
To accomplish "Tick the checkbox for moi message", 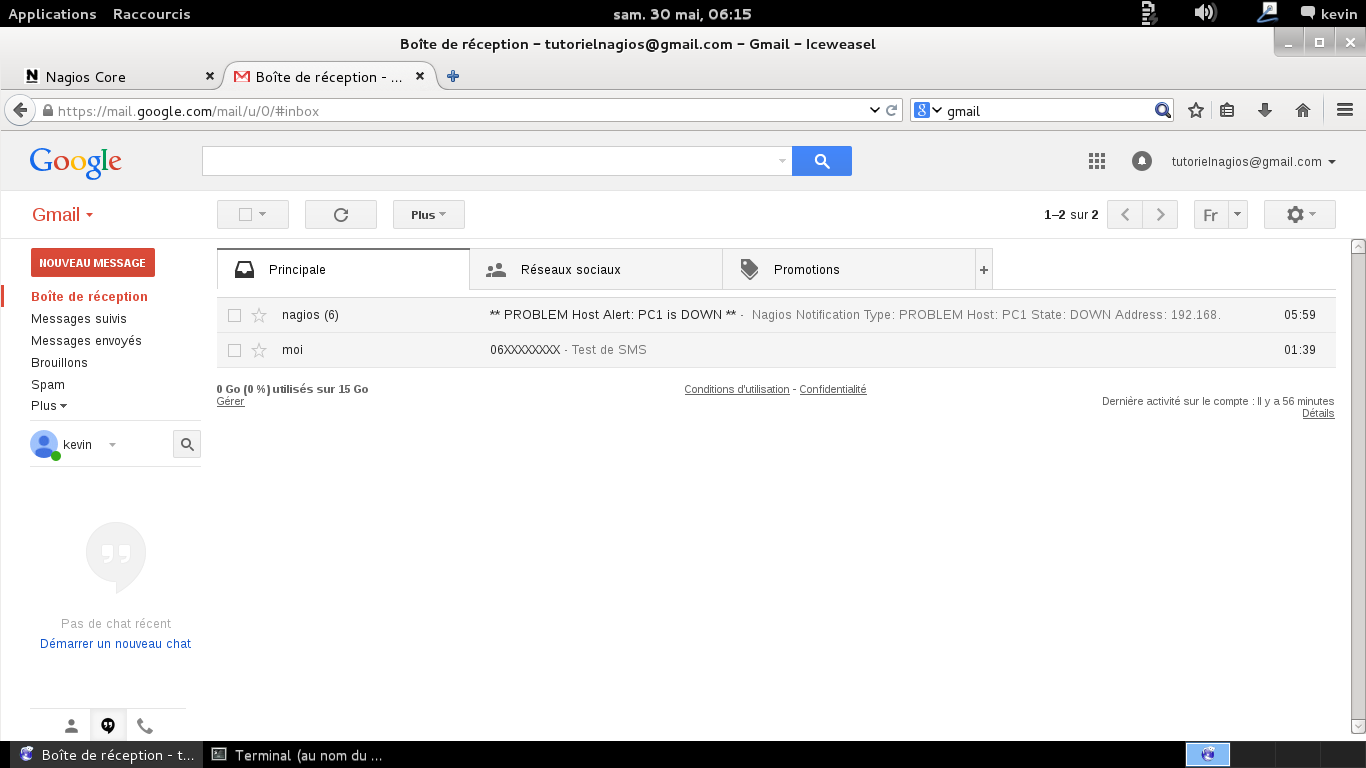I will tap(234, 350).
